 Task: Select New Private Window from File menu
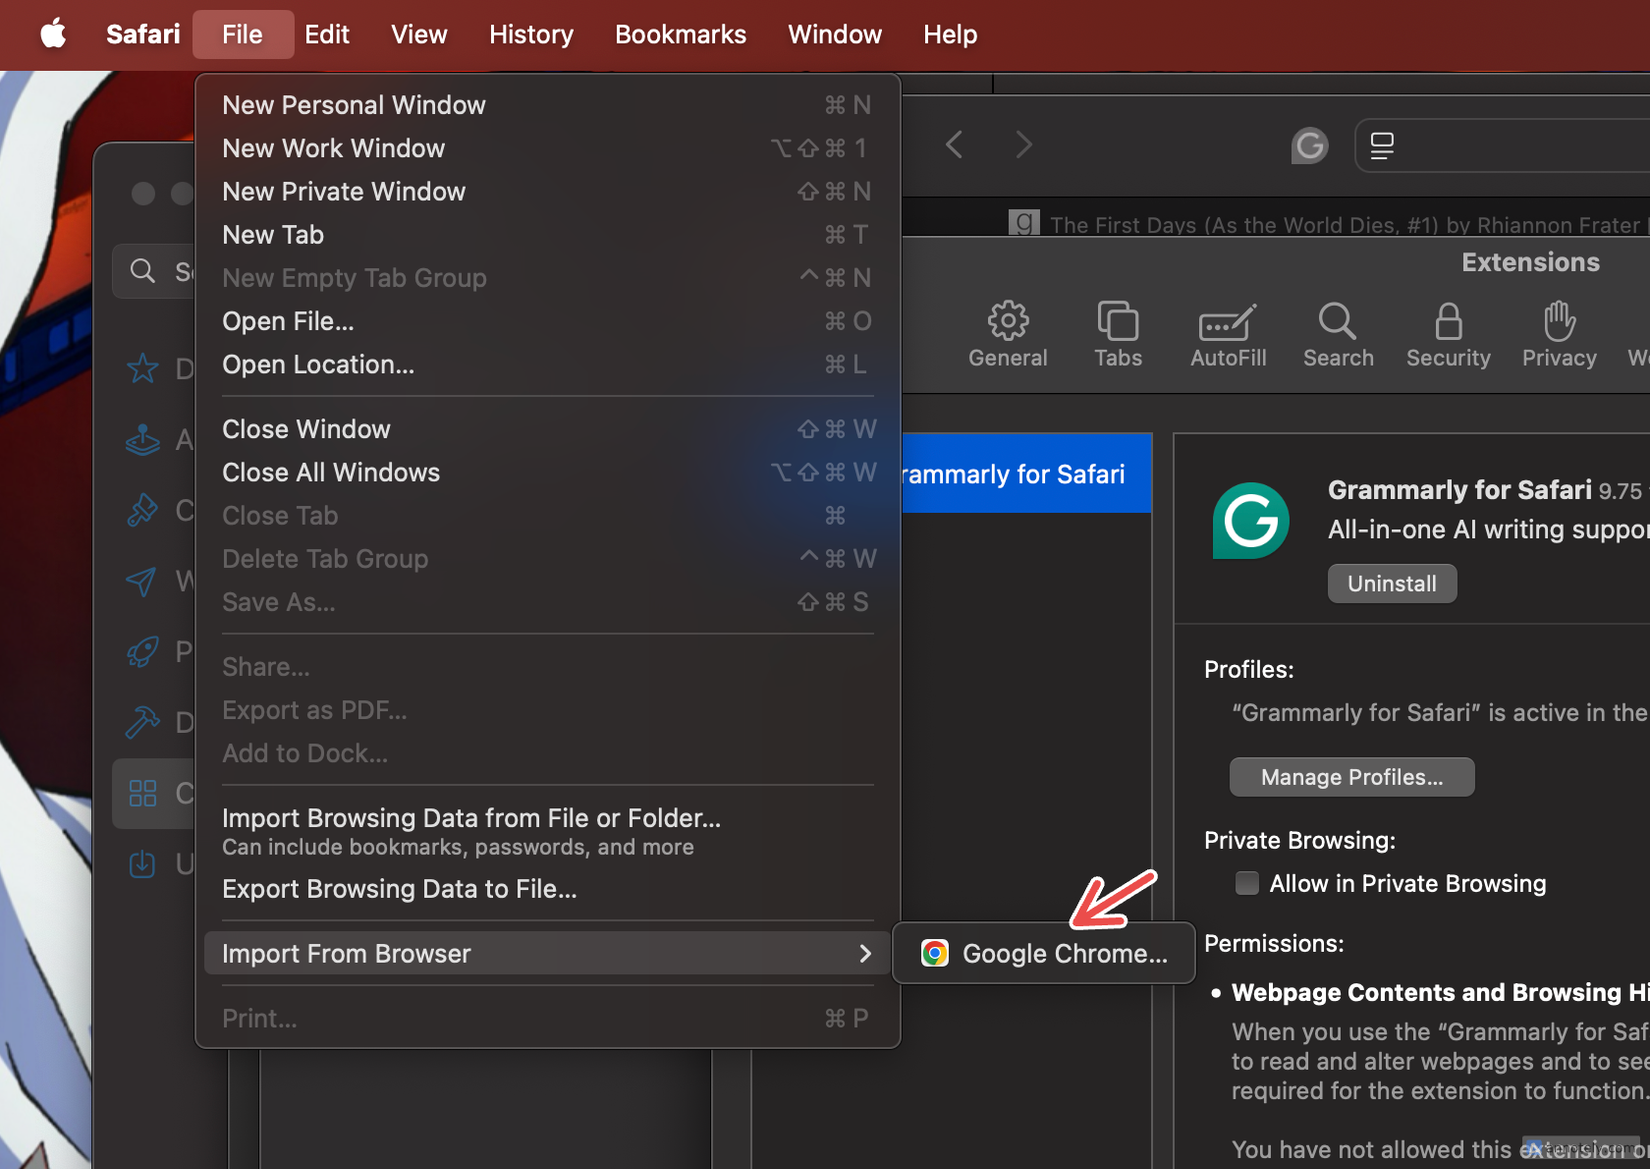click(343, 191)
